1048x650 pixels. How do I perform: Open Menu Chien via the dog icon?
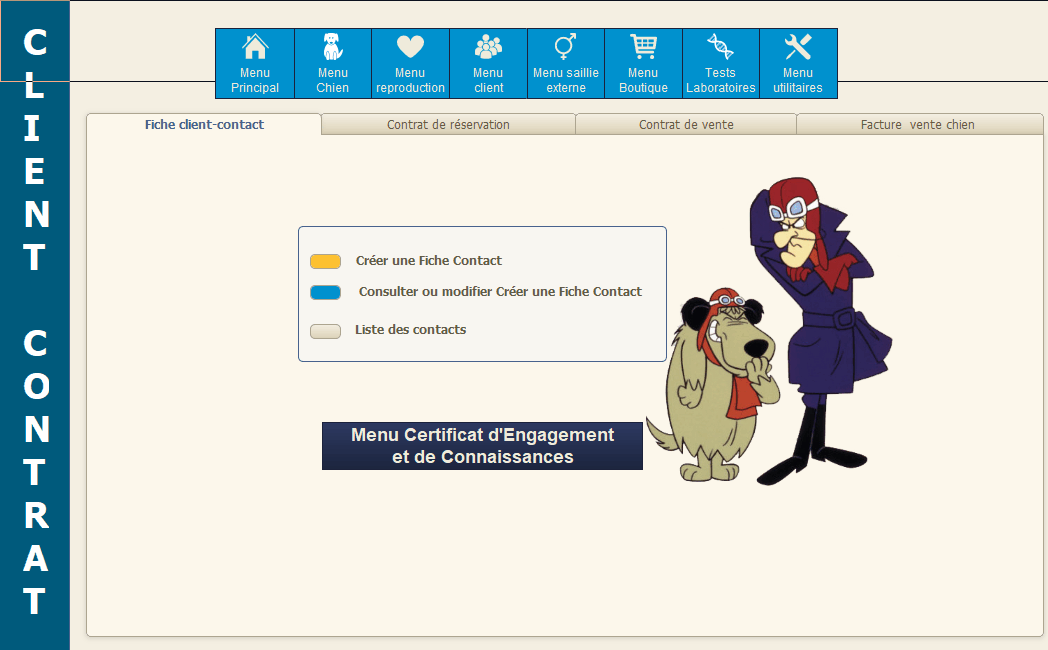point(332,47)
